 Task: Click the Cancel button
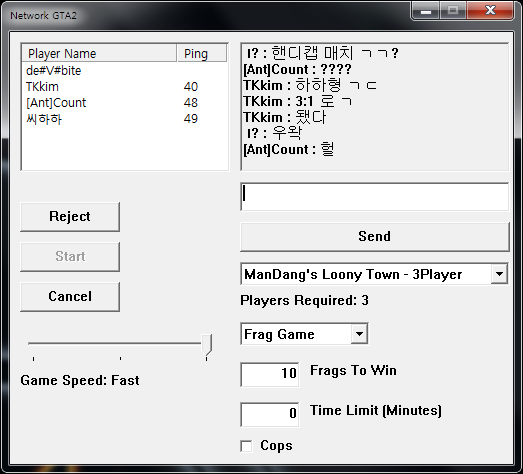70,297
